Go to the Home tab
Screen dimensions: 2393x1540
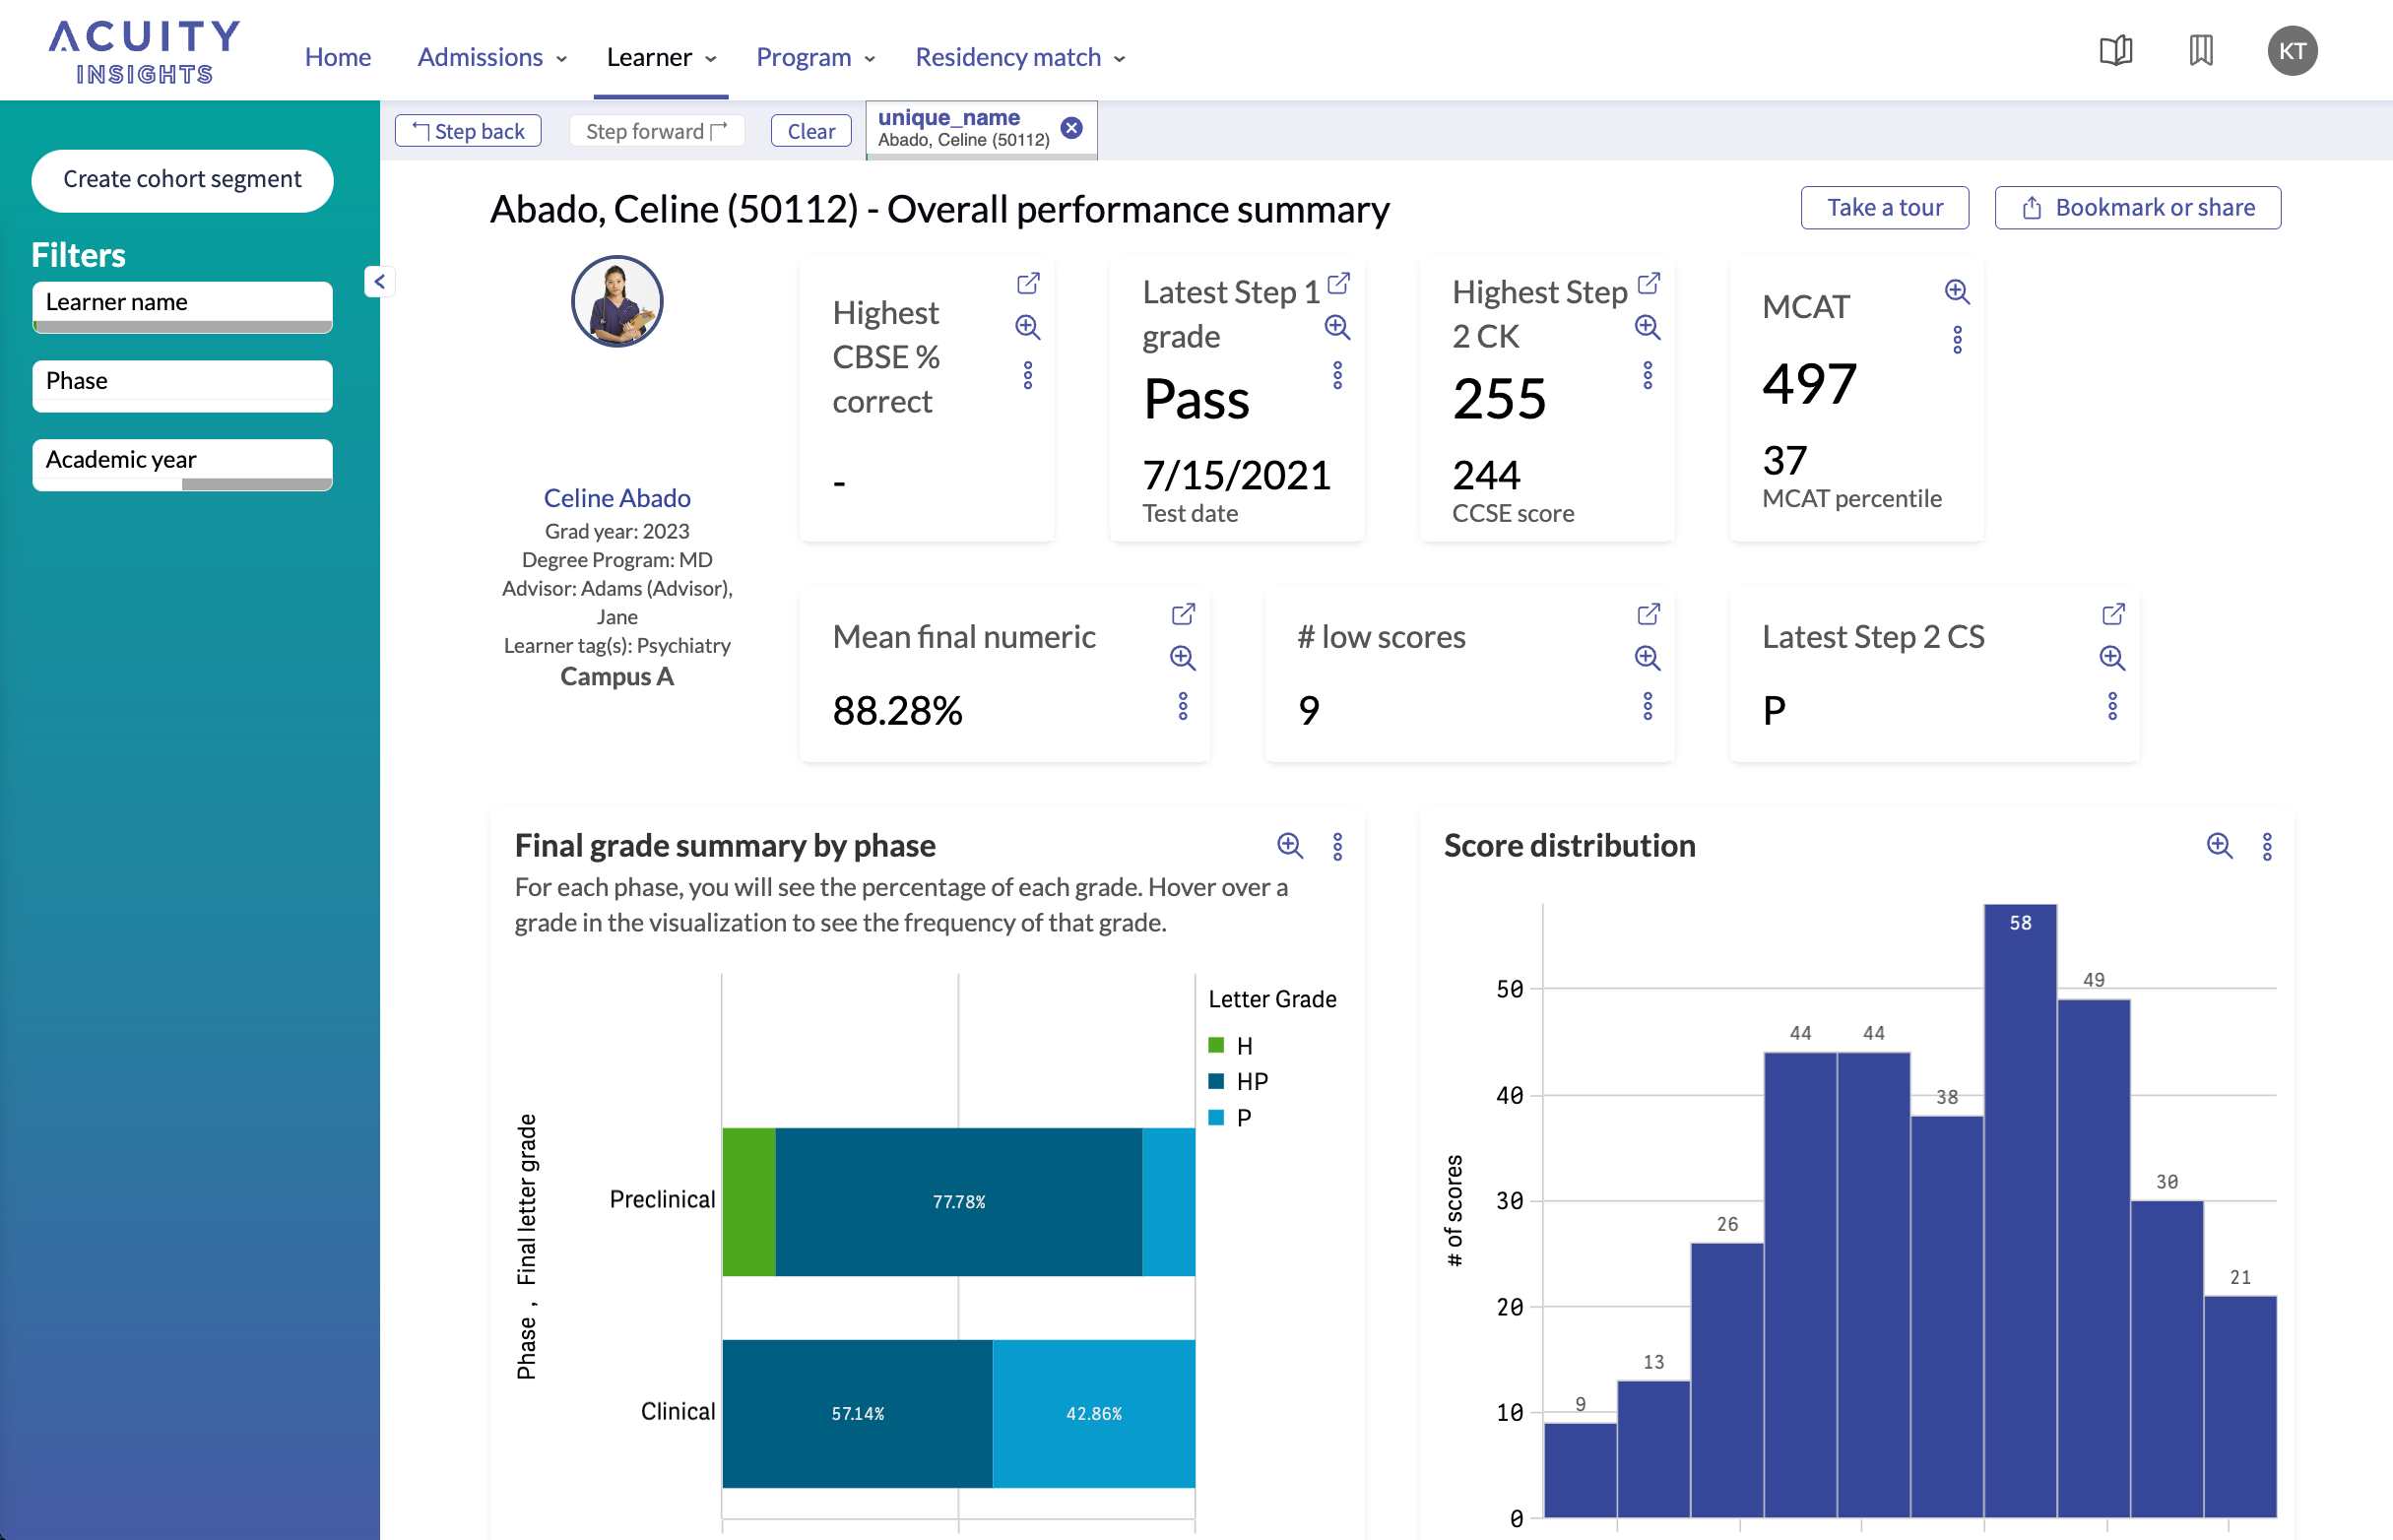(337, 57)
